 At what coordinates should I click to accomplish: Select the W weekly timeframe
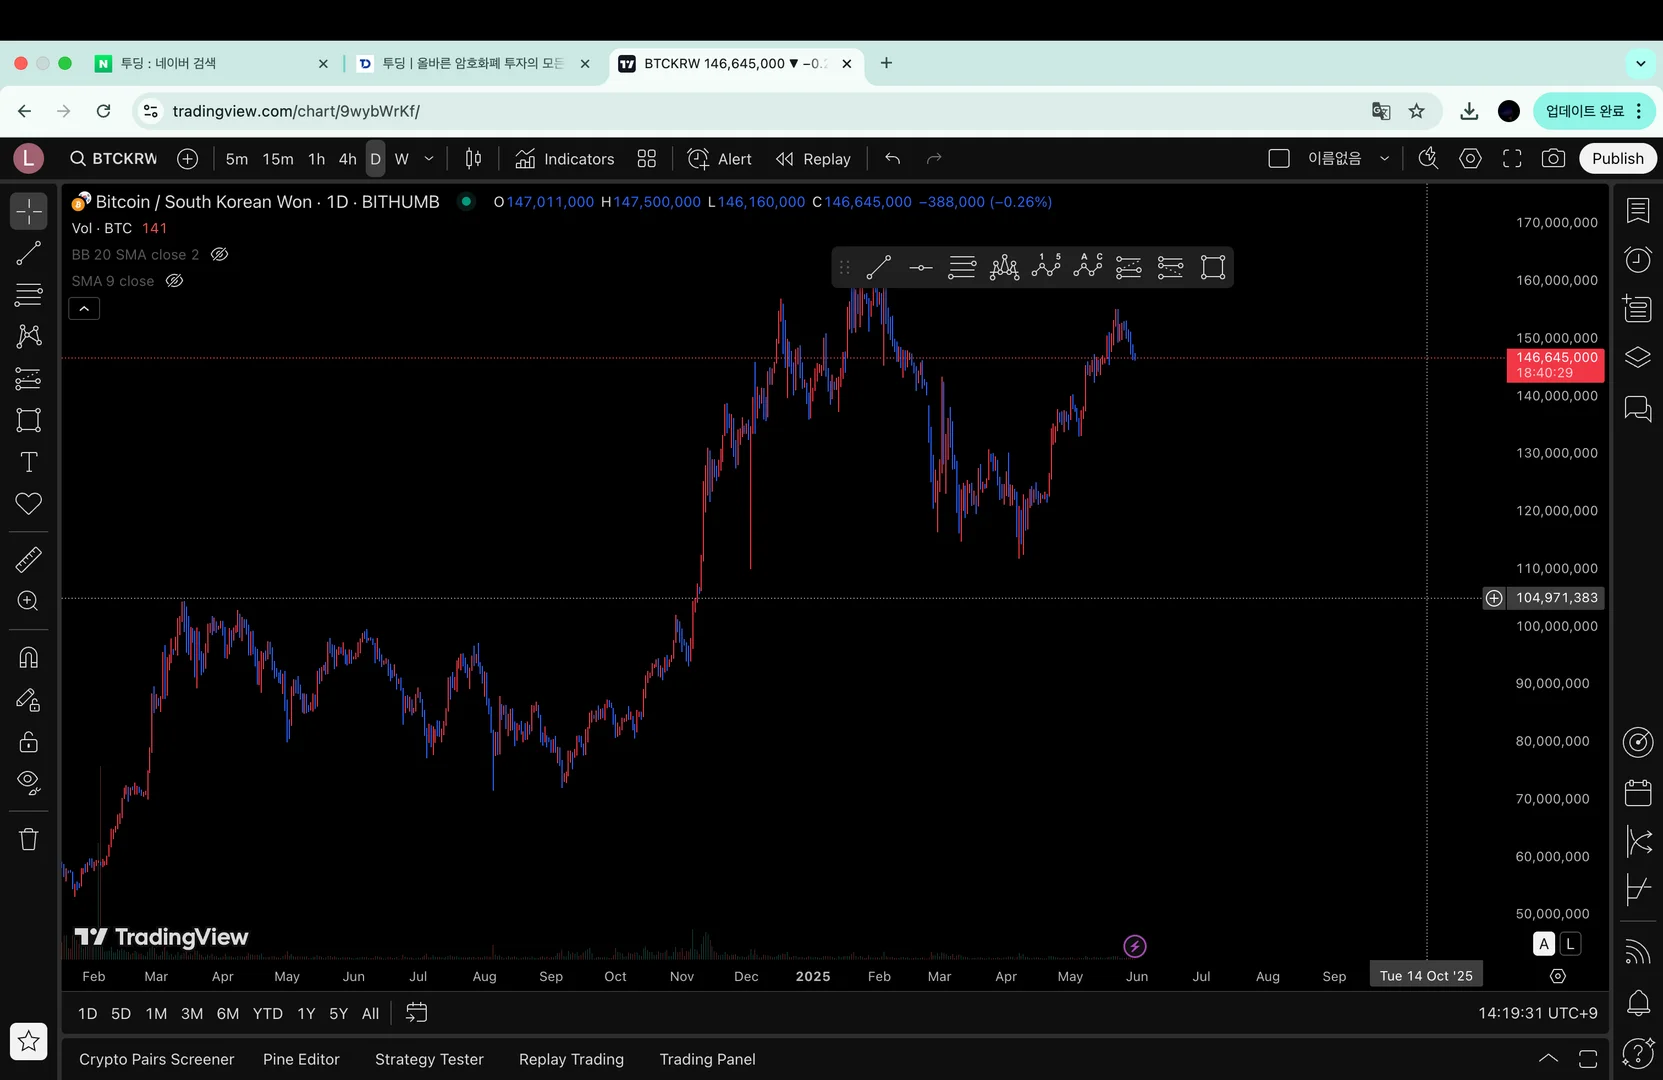coord(402,159)
